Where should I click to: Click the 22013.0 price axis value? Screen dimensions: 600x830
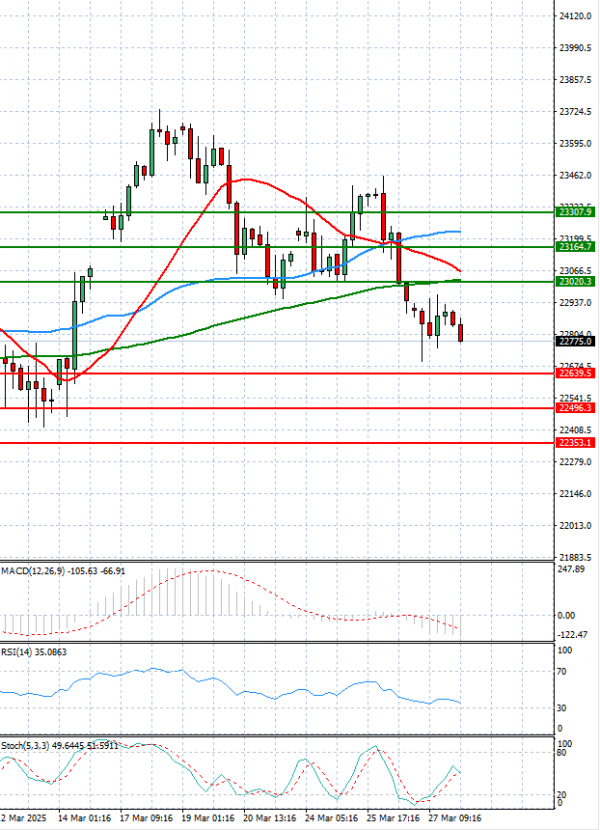pyautogui.click(x=575, y=526)
